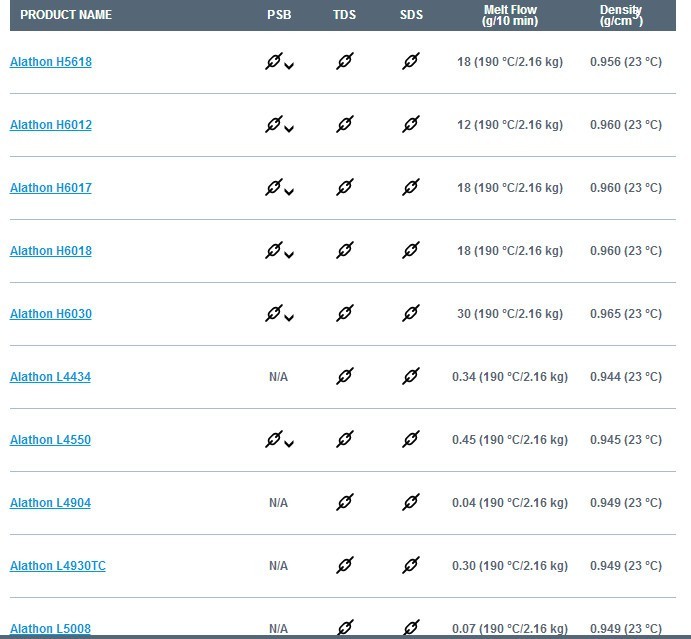
Task: Expand the PSB dropdown arrow for Alathon L4550
Action: click(x=289, y=444)
